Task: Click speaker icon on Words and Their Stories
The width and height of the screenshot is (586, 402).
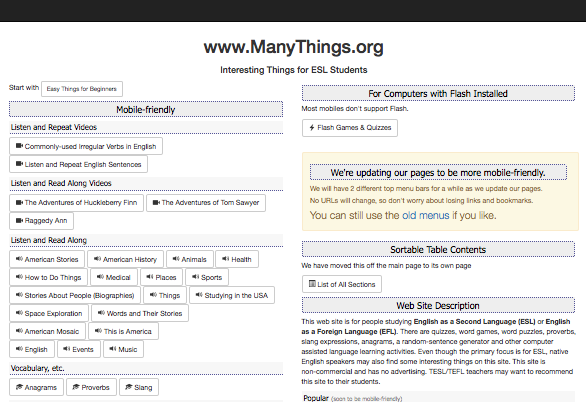Action: click(x=101, y=313)
